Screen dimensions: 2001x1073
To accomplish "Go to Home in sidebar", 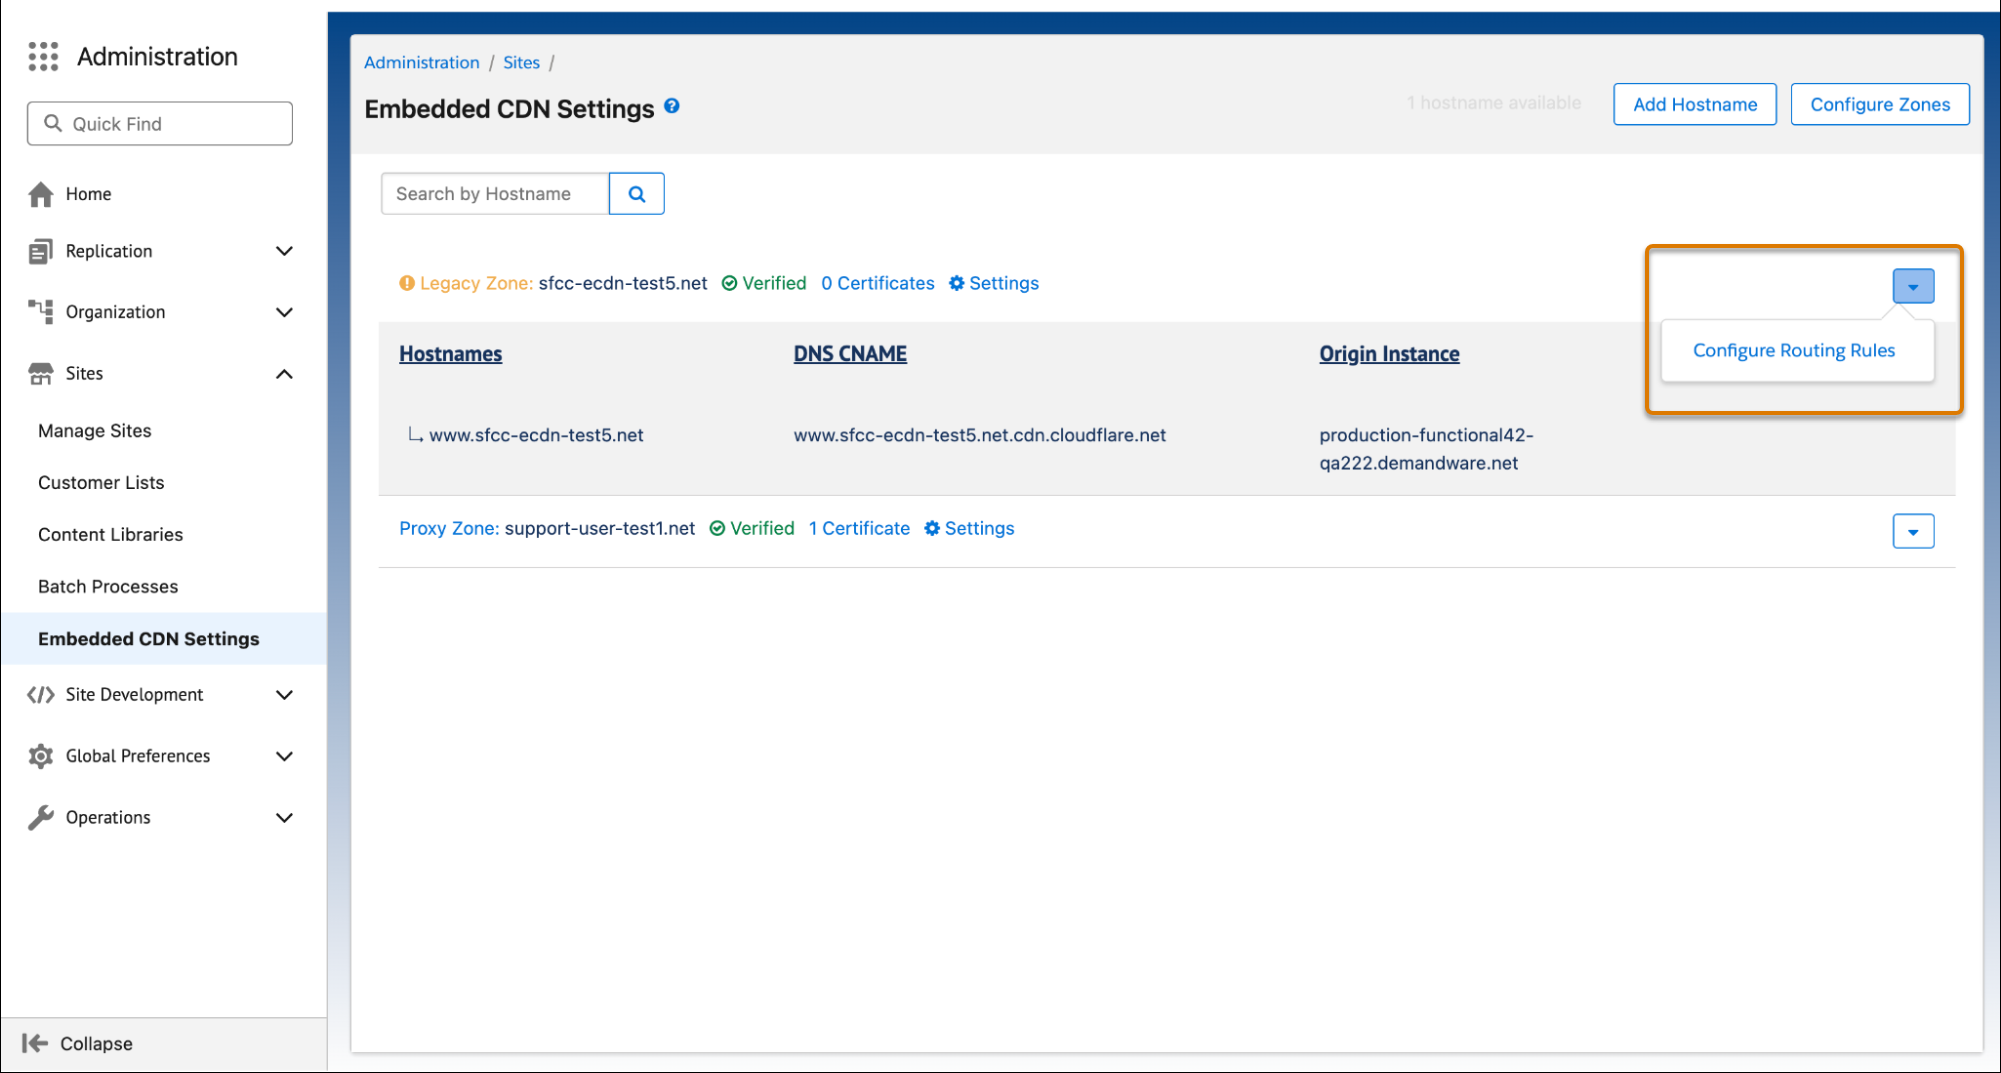I will (x=88, y=194).
